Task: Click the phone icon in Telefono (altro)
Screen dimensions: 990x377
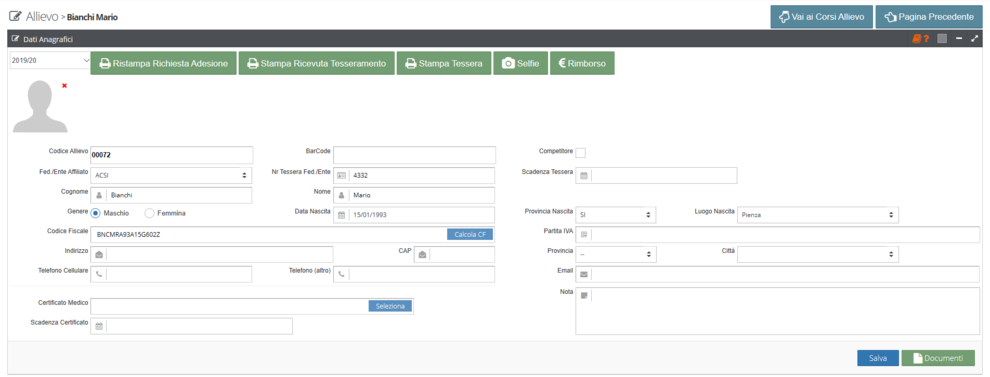Action: tap(341, 274)
